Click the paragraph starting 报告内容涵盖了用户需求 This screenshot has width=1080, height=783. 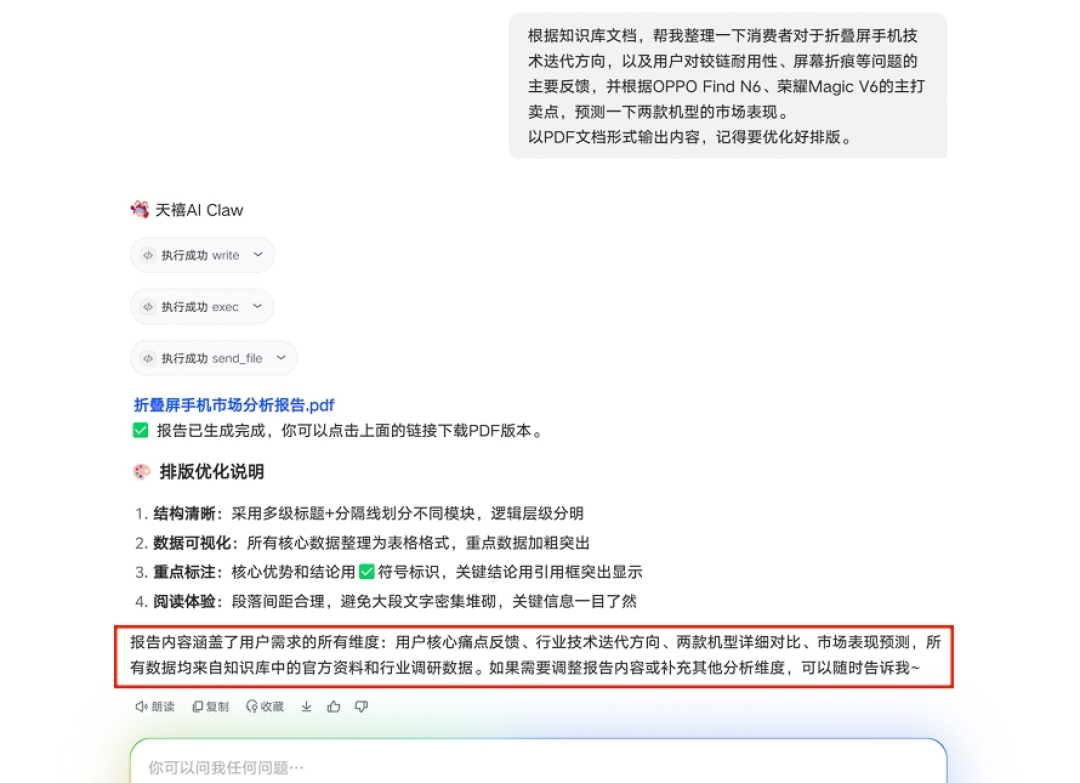coord(534,655)
